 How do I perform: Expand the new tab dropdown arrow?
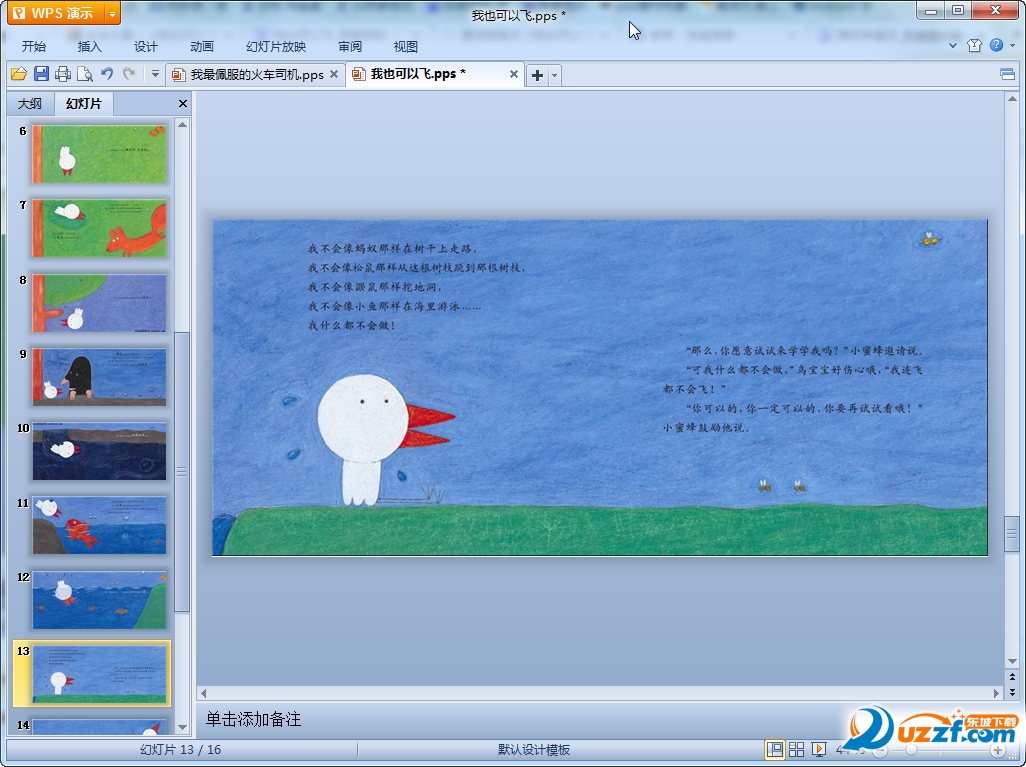coord(554,75)
